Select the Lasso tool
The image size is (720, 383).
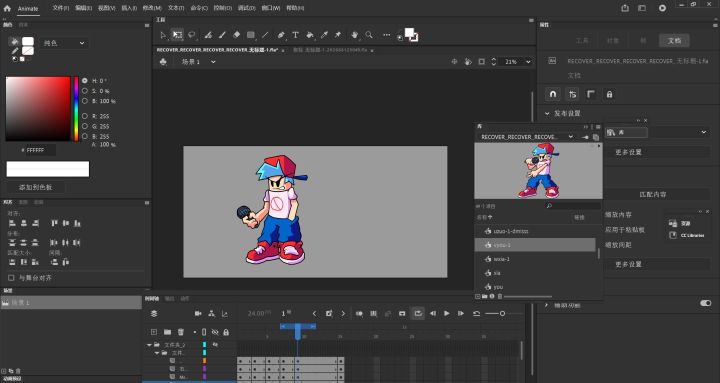192,35
